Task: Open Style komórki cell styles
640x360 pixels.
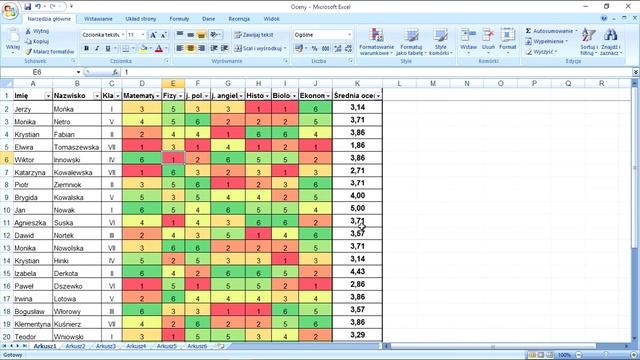Action: tap(440, 41)
